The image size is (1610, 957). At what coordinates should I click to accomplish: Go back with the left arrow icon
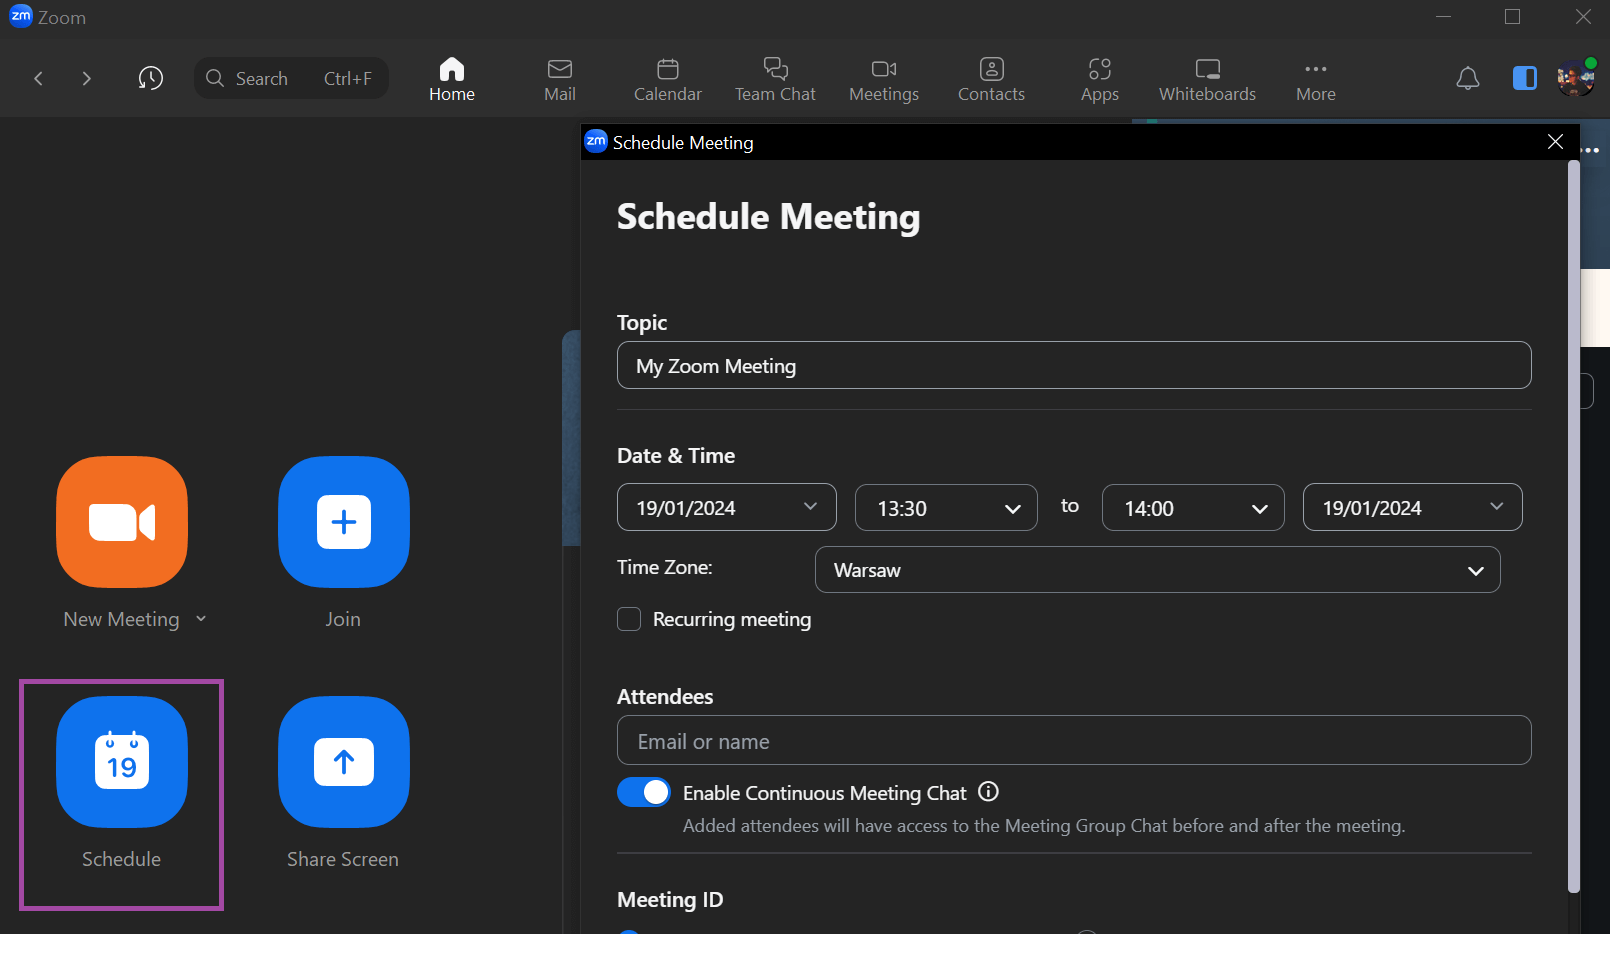click(x=38, y=78)
